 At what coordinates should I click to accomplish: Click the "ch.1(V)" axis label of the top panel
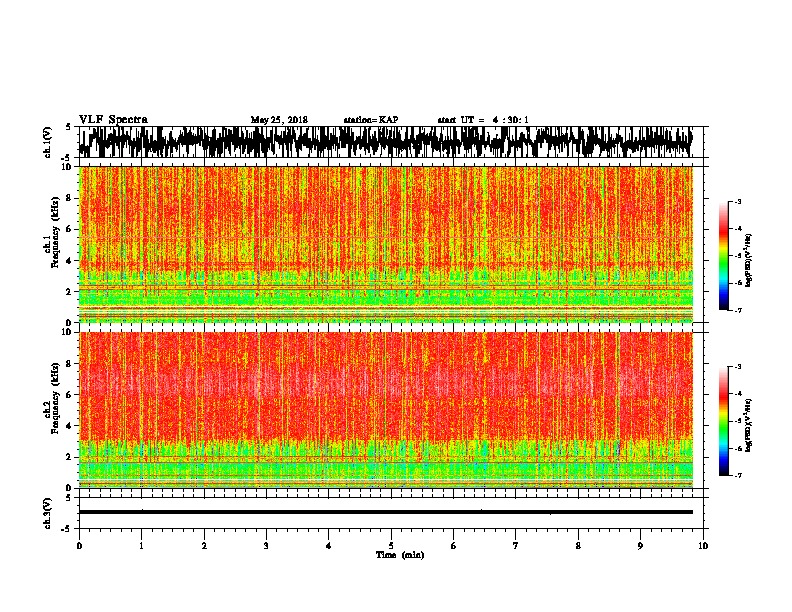click(48, 142)
